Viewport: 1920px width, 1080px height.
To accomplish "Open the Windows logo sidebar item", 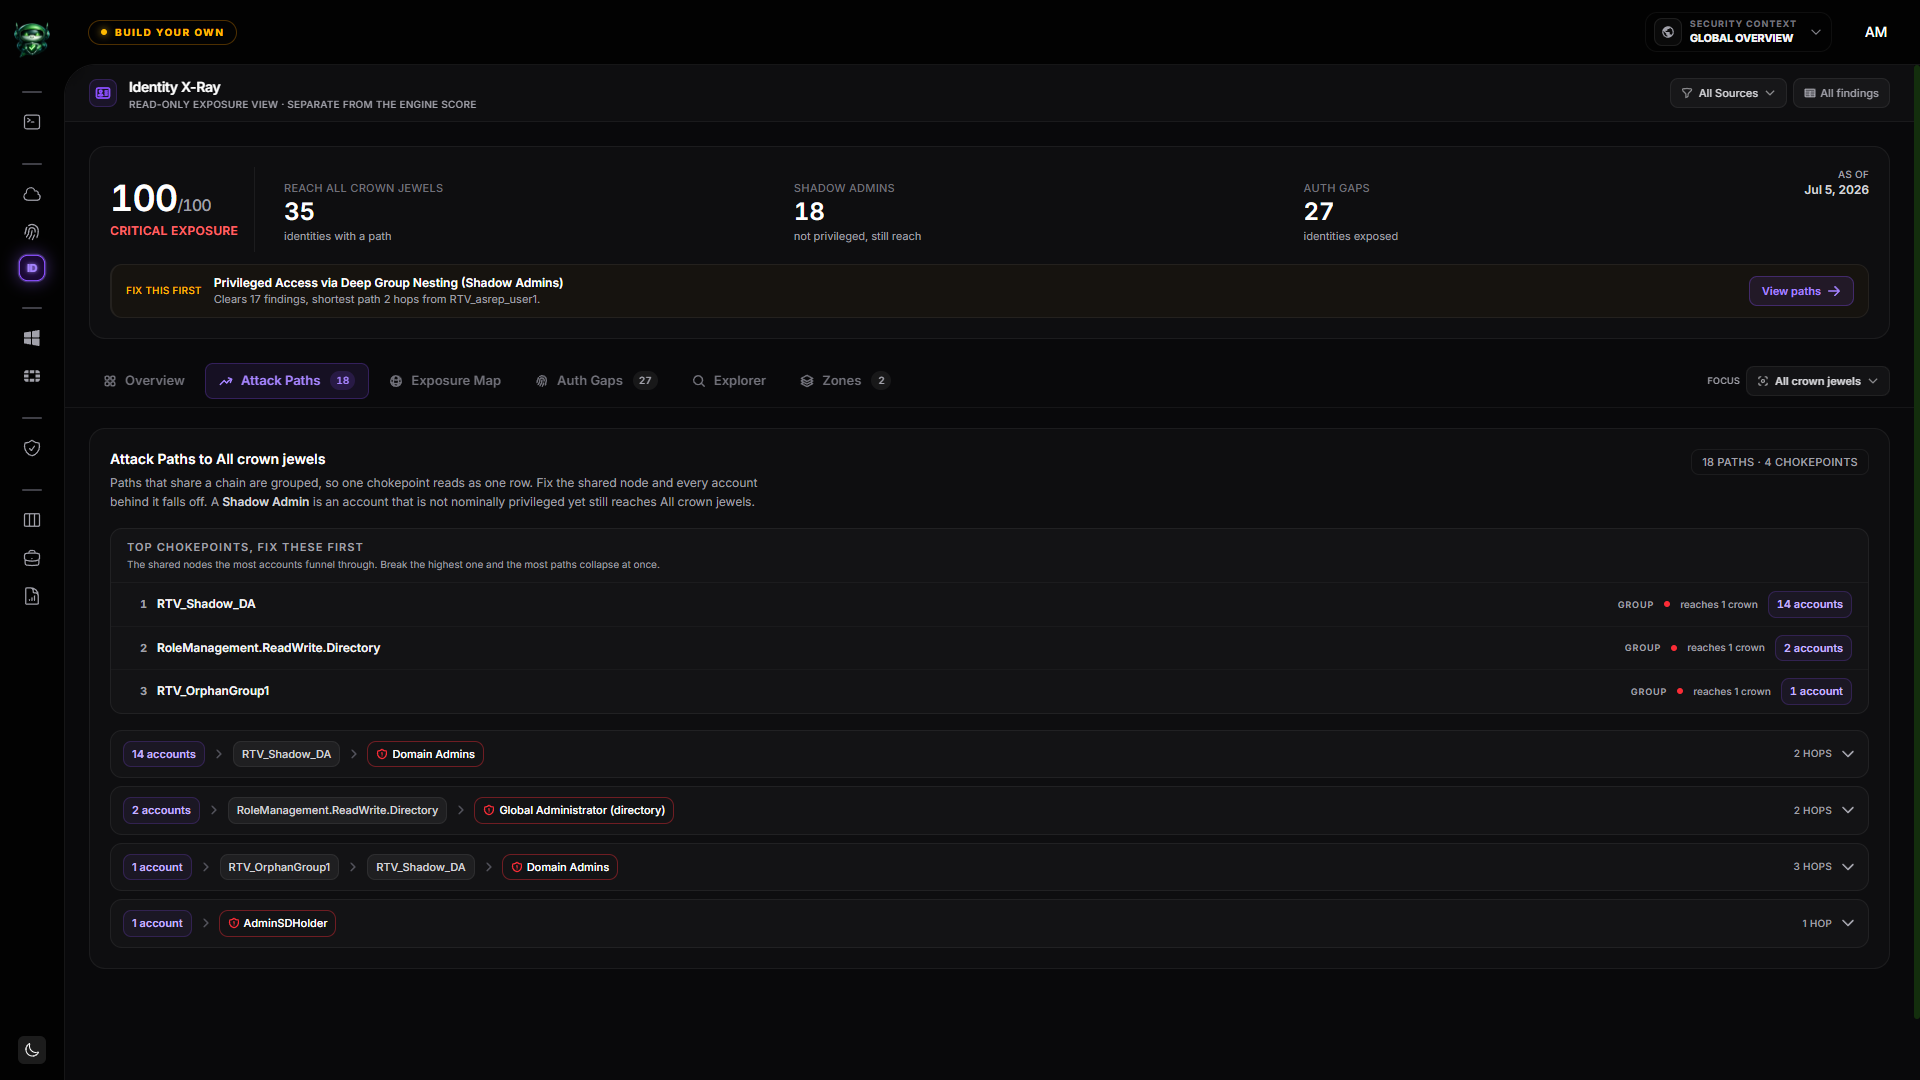I will tap(32, 338).
